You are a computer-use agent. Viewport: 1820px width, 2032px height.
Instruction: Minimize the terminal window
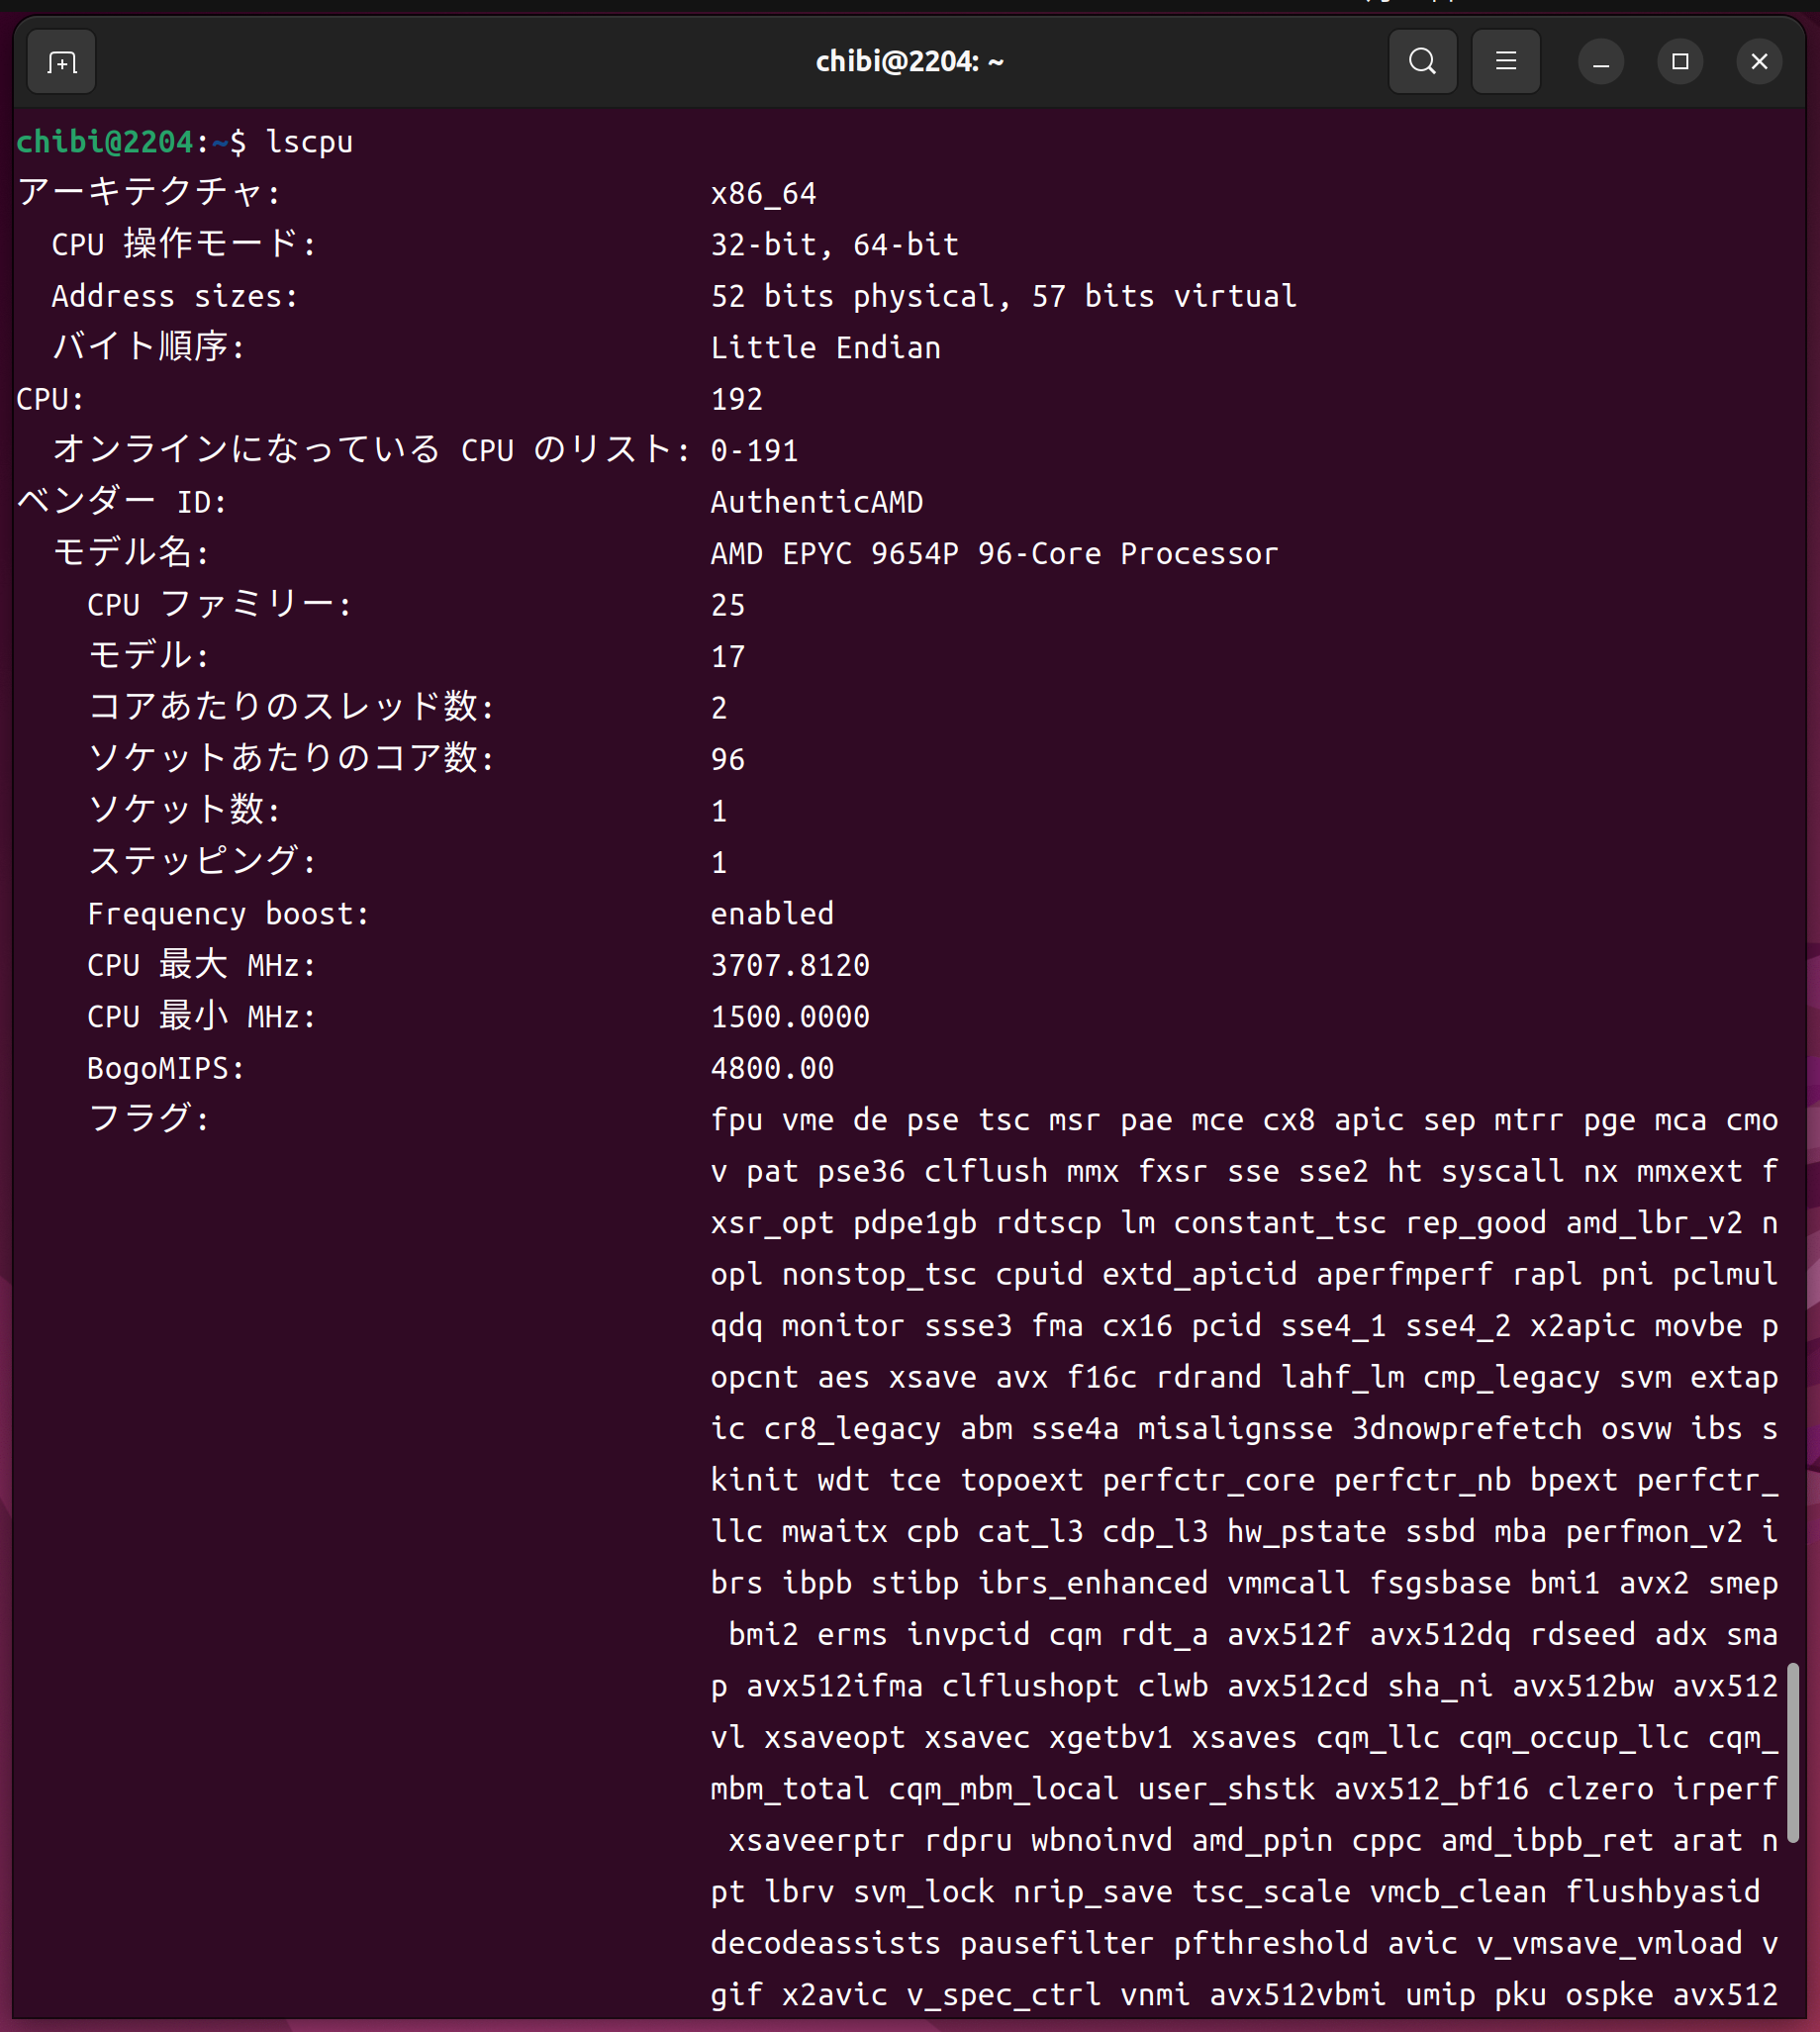pos(1600,62)
